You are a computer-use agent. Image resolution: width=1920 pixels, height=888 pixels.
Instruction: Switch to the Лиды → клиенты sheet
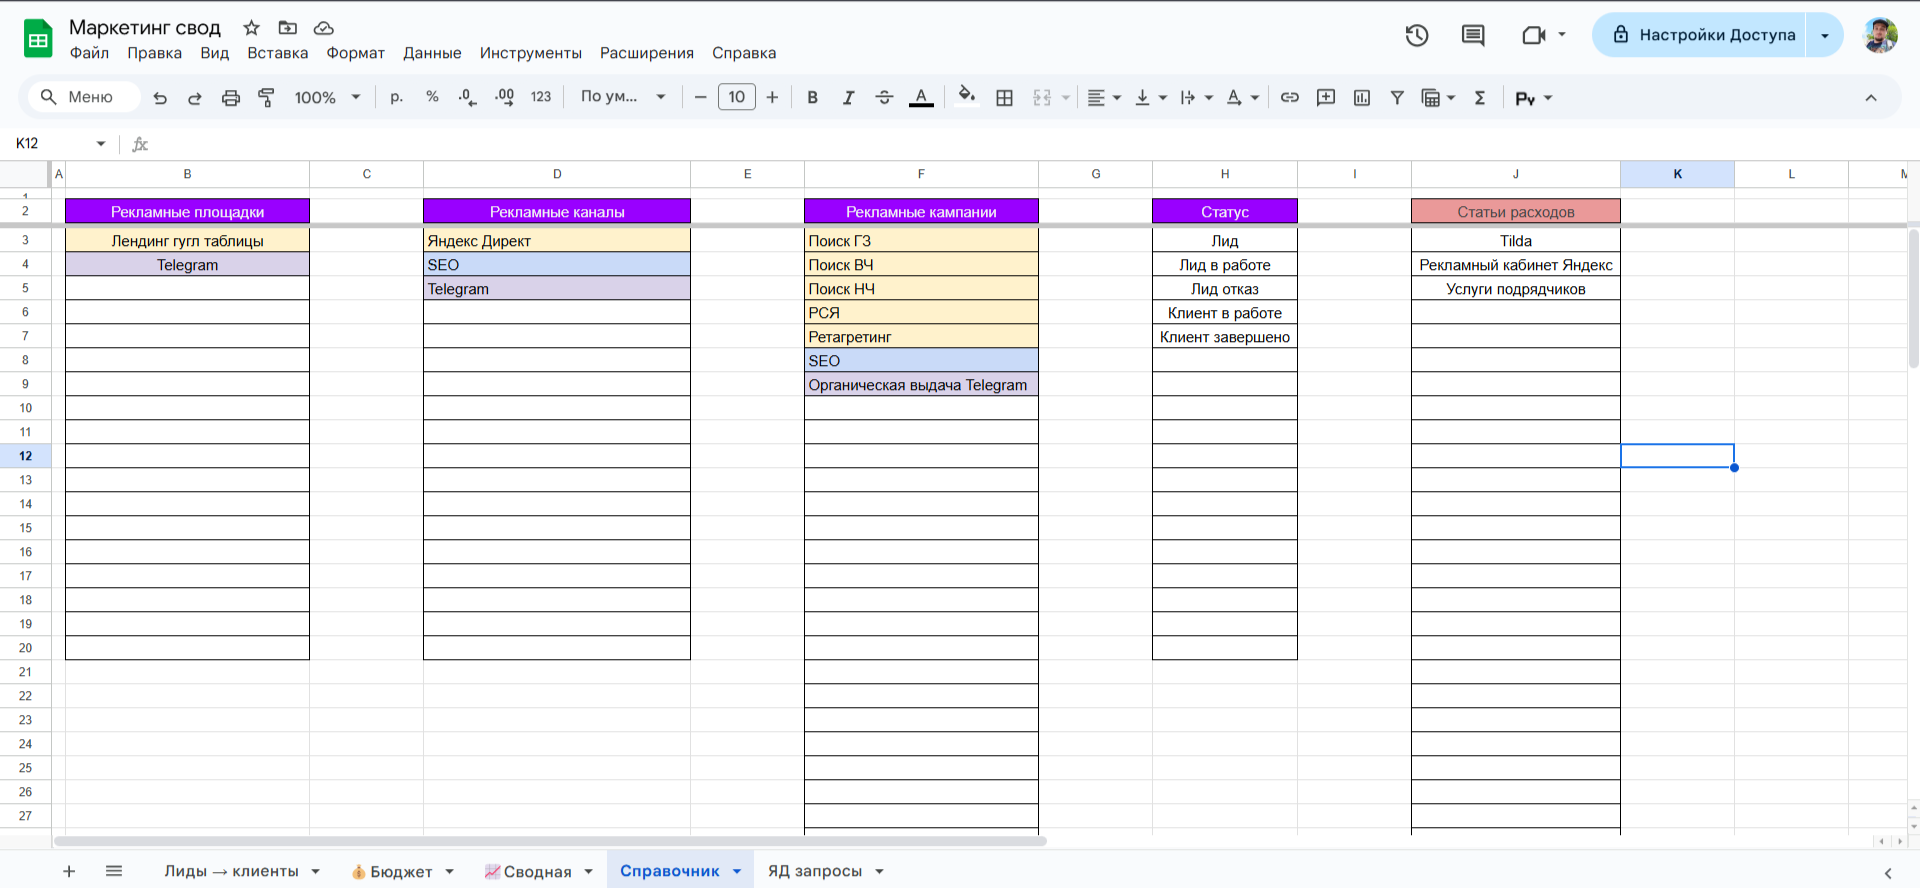(x=231, y=872)
